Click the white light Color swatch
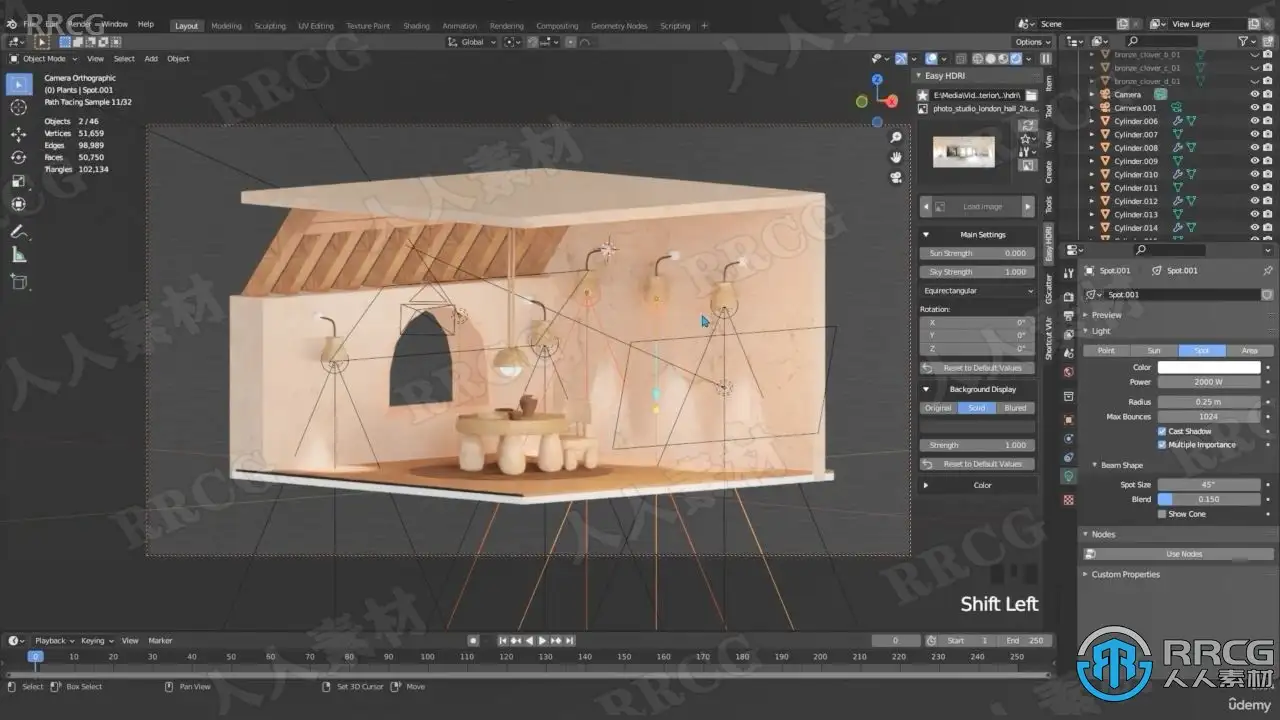Image resolution: width=1280 pixels, height=720 pixels. pyautogui.click(x=1208, y=368)
